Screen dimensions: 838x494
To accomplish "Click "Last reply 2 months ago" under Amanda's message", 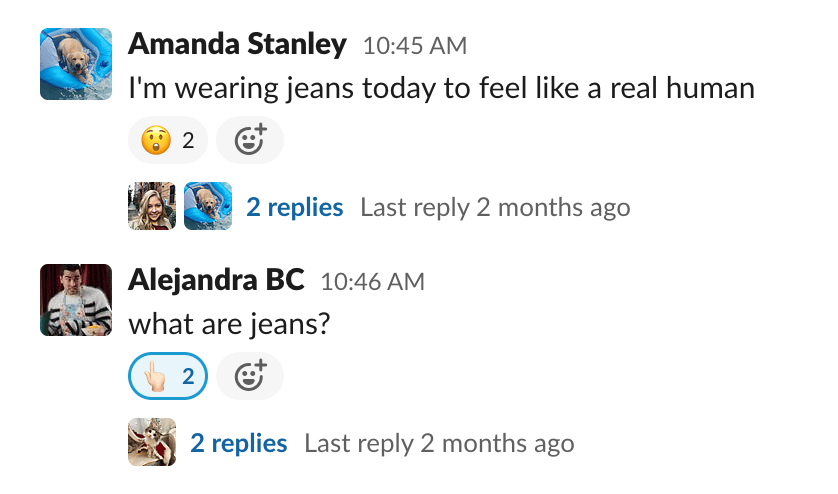I will point(495,207).
